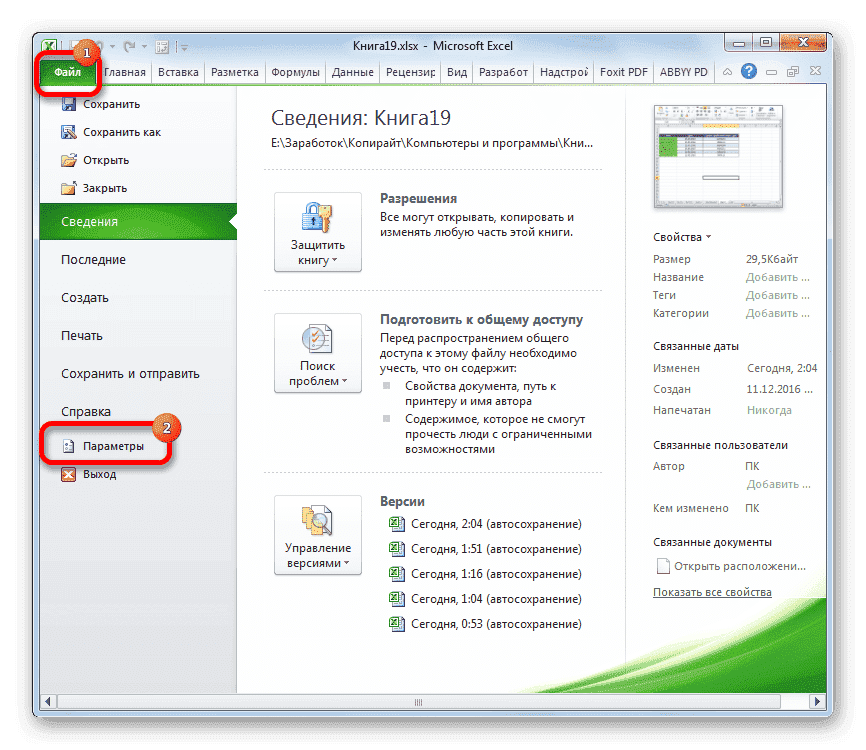Click the Сохранить как icon in sidebar
The width and height of the screenshot is (866, 750).
click(x=69, y=131)
